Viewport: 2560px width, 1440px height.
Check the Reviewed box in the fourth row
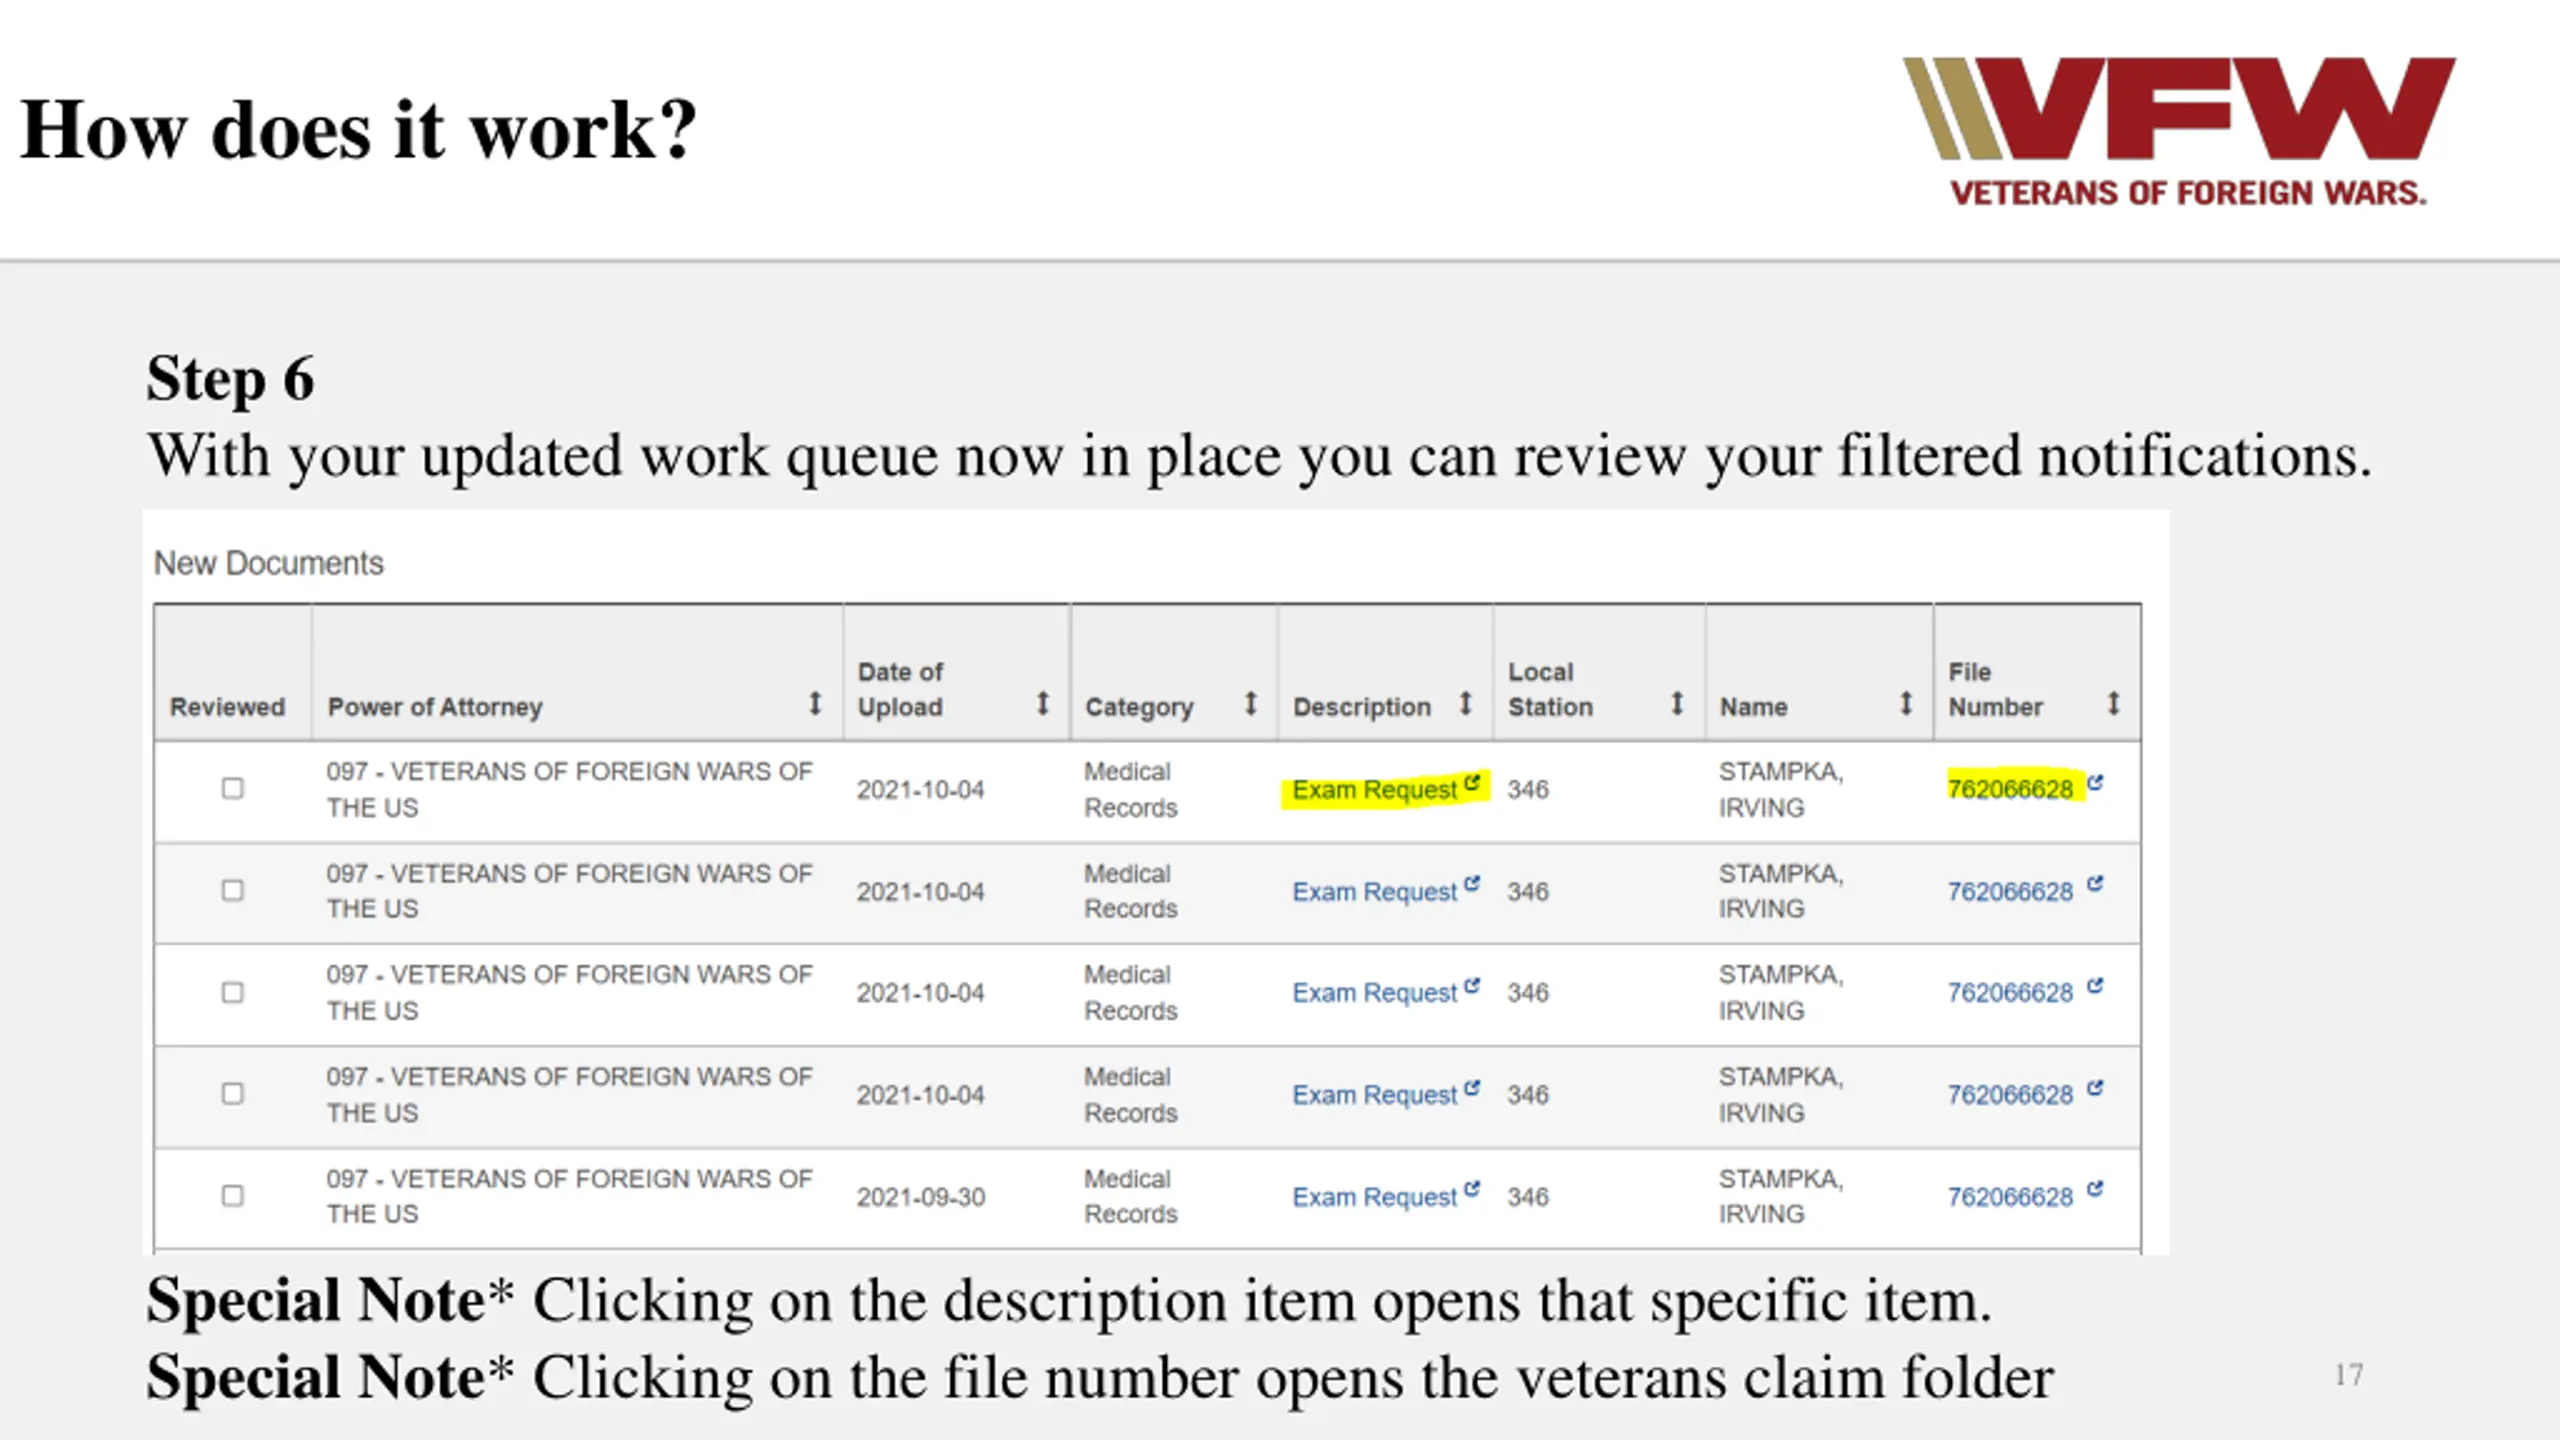[x=232, y=1094]
